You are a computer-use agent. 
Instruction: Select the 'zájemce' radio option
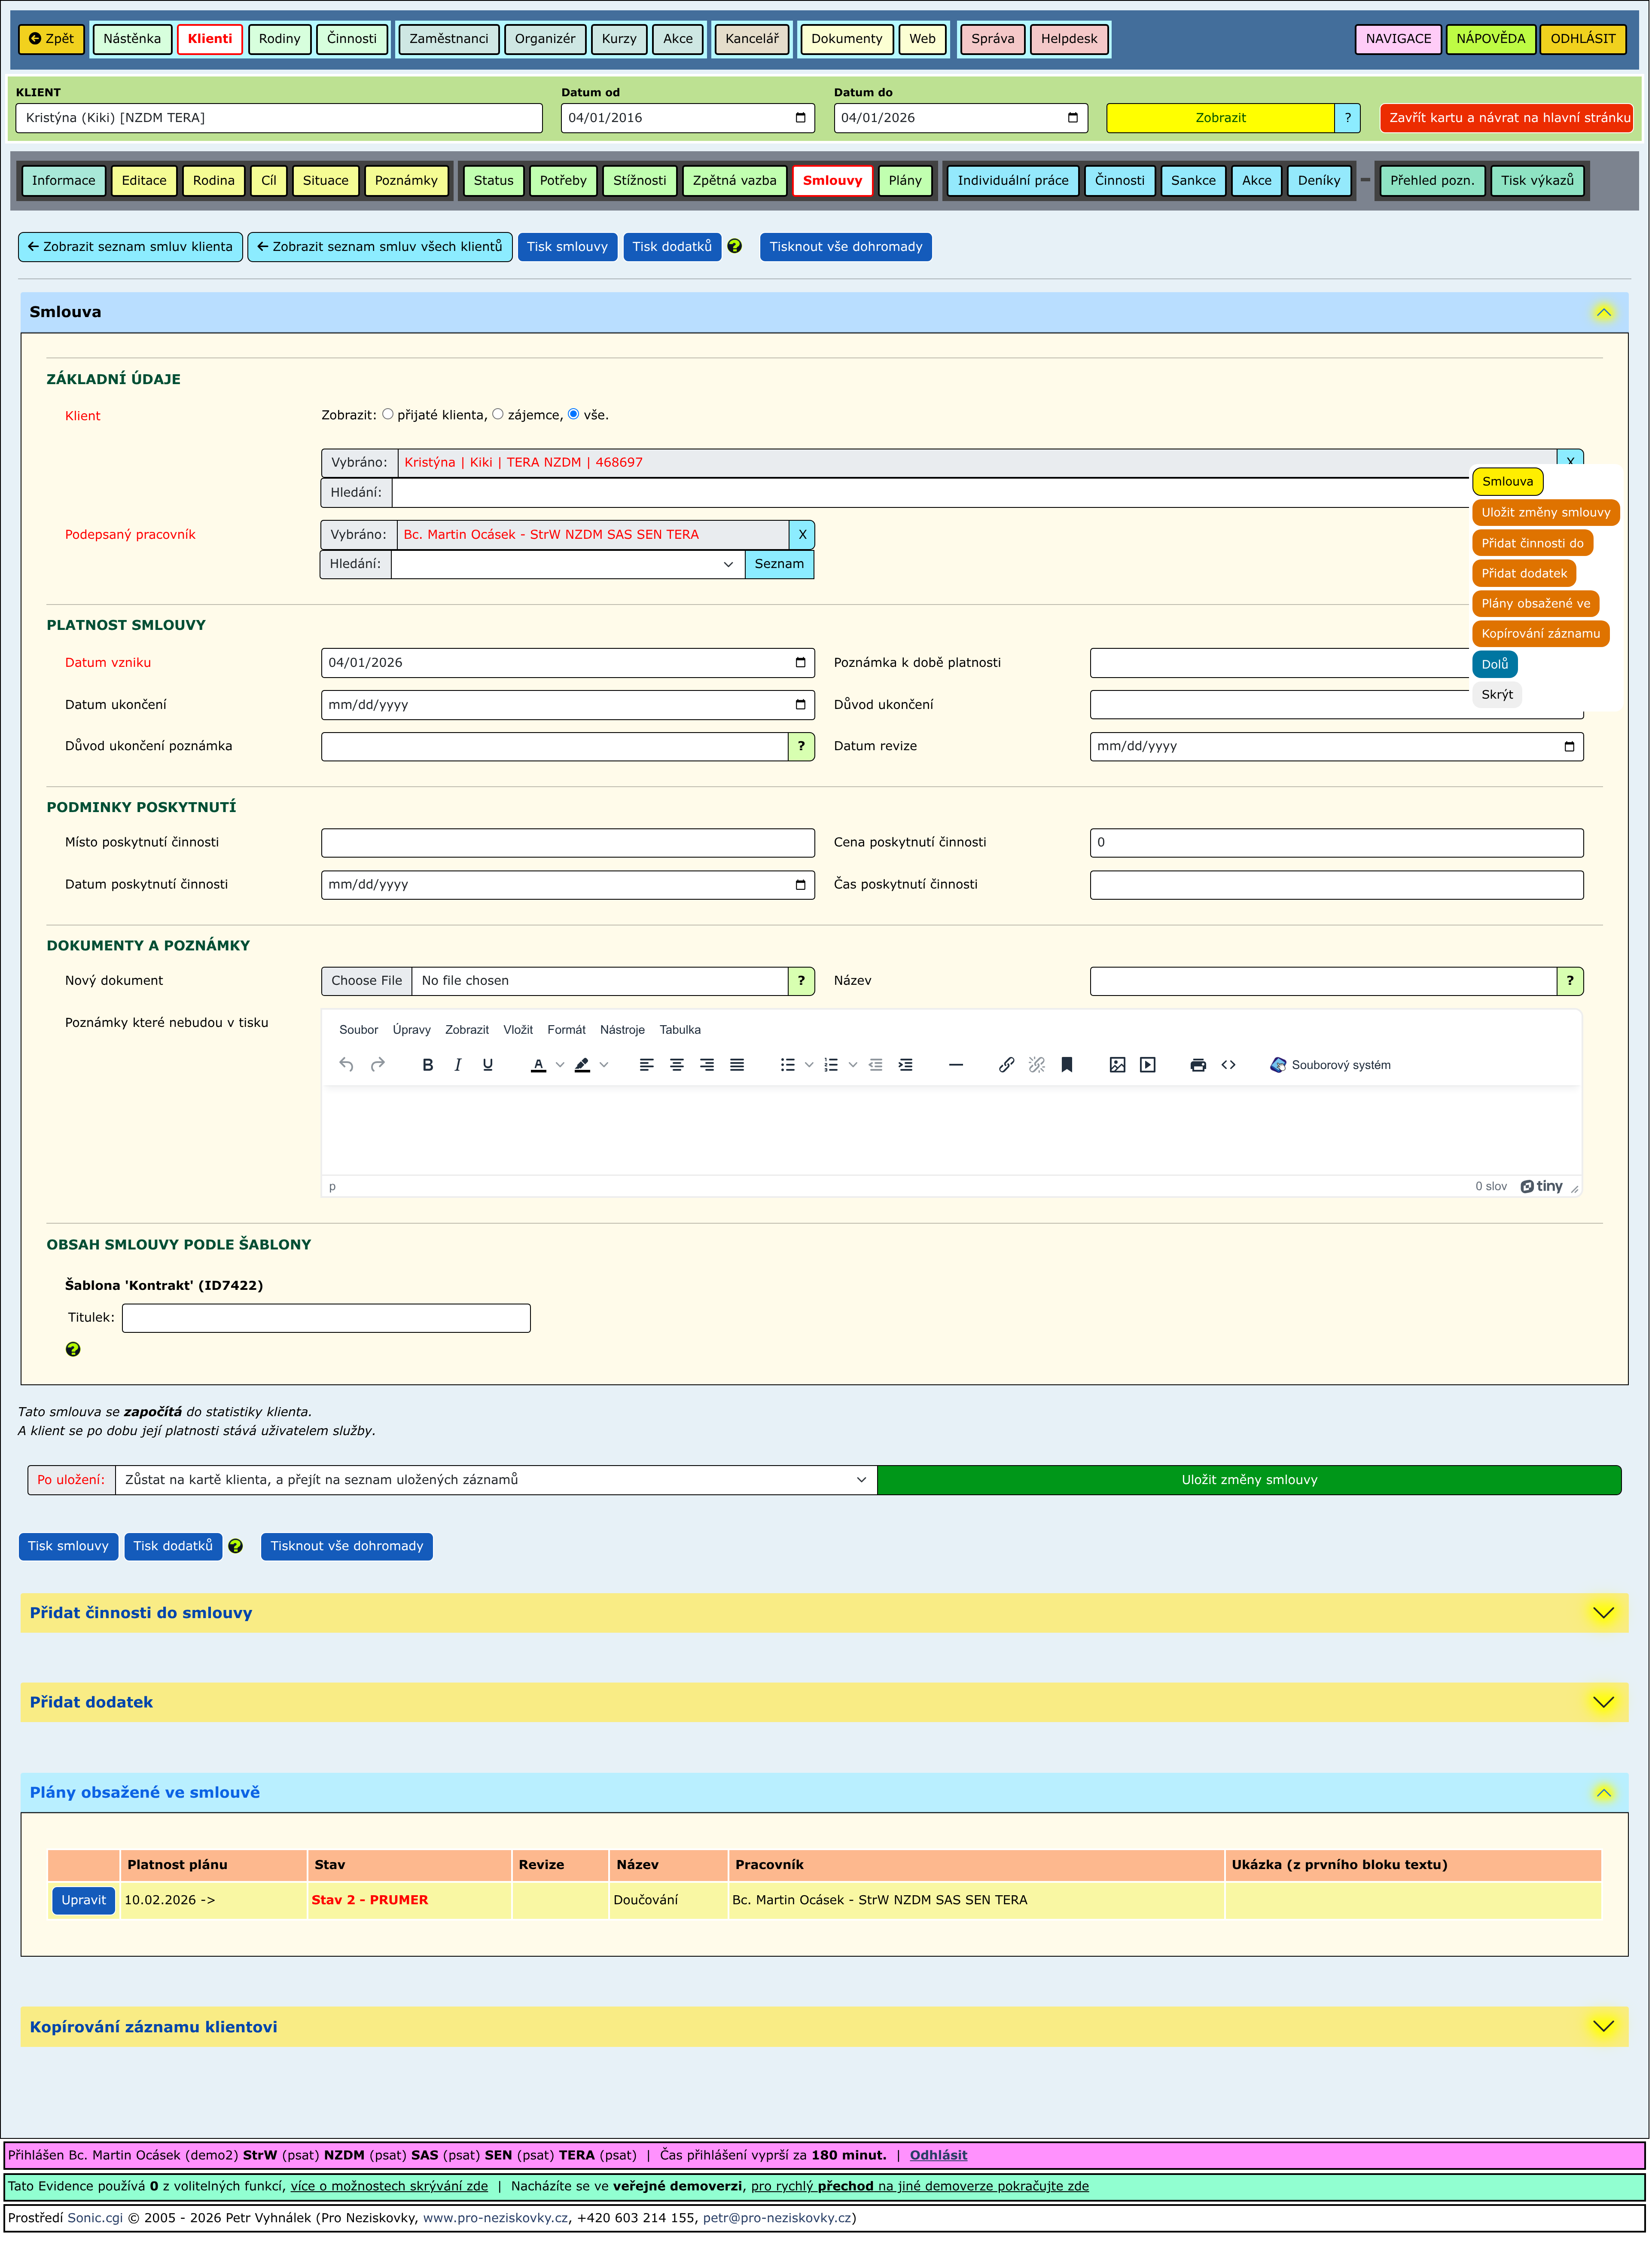[x=498, y=415]
